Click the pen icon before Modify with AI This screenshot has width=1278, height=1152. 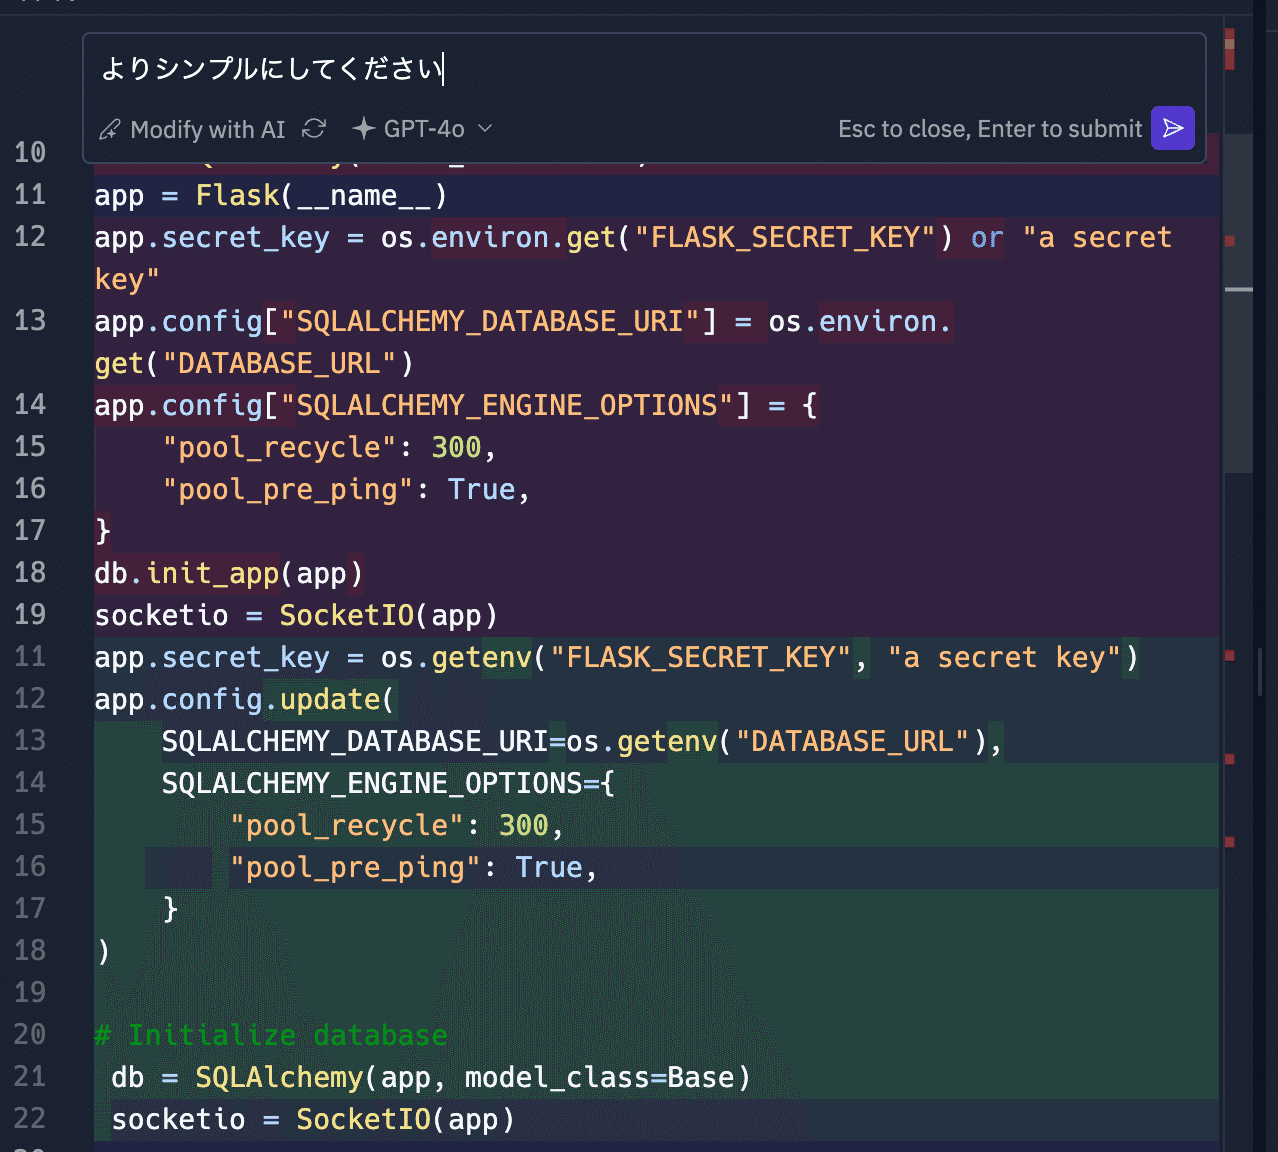pyautogui.click(x=110, y=130)
